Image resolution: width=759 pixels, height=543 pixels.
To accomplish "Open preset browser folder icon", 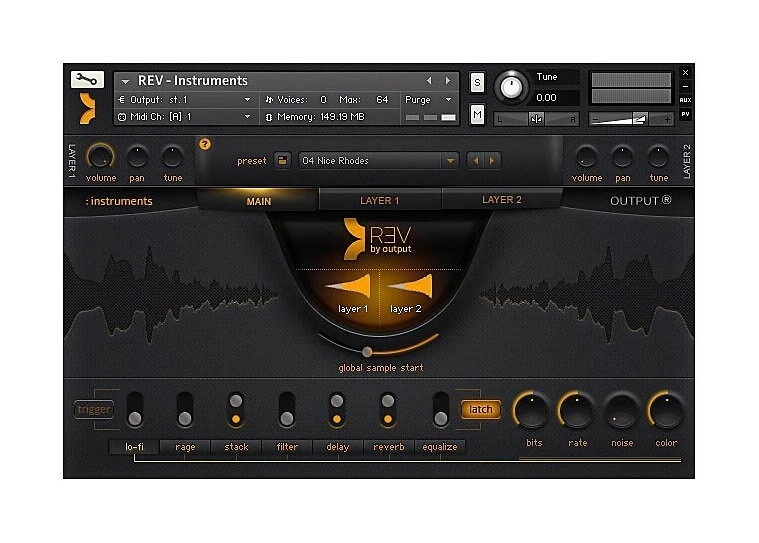I will 282,160.
